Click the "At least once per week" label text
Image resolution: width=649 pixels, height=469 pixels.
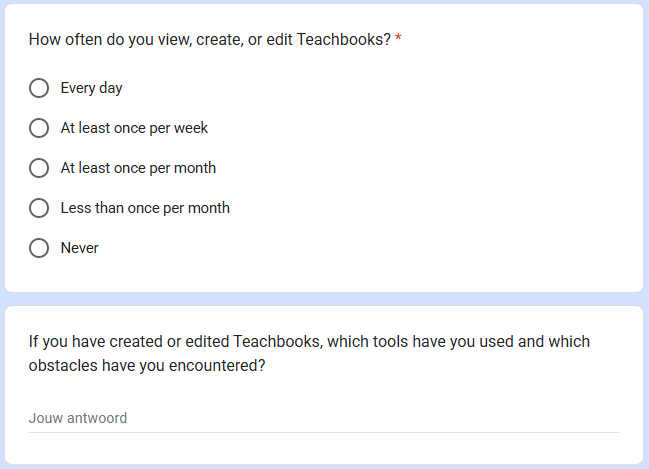click(x=134, y=128)
